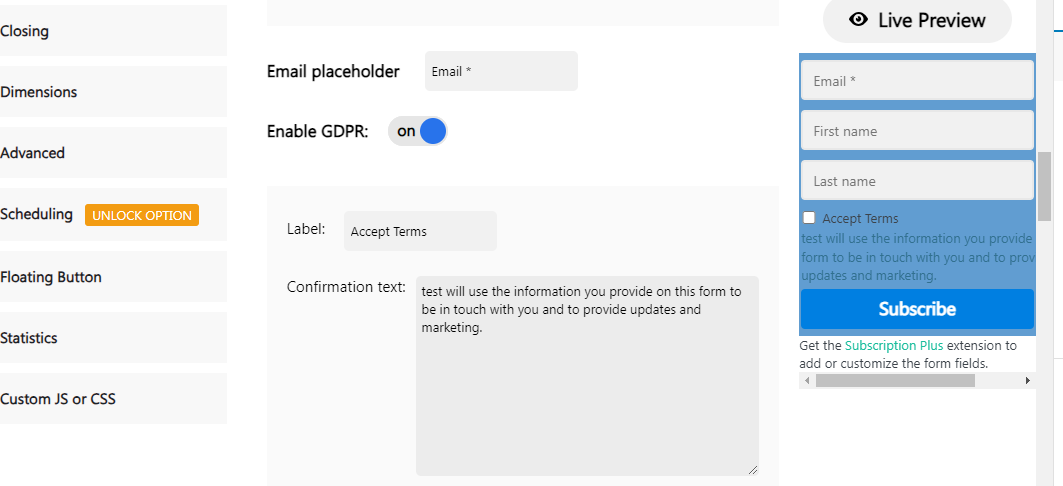Click the Label field with Accept Terms
Image resolution: width=1063 pixels, height=486 pixels.
[420, 231]
